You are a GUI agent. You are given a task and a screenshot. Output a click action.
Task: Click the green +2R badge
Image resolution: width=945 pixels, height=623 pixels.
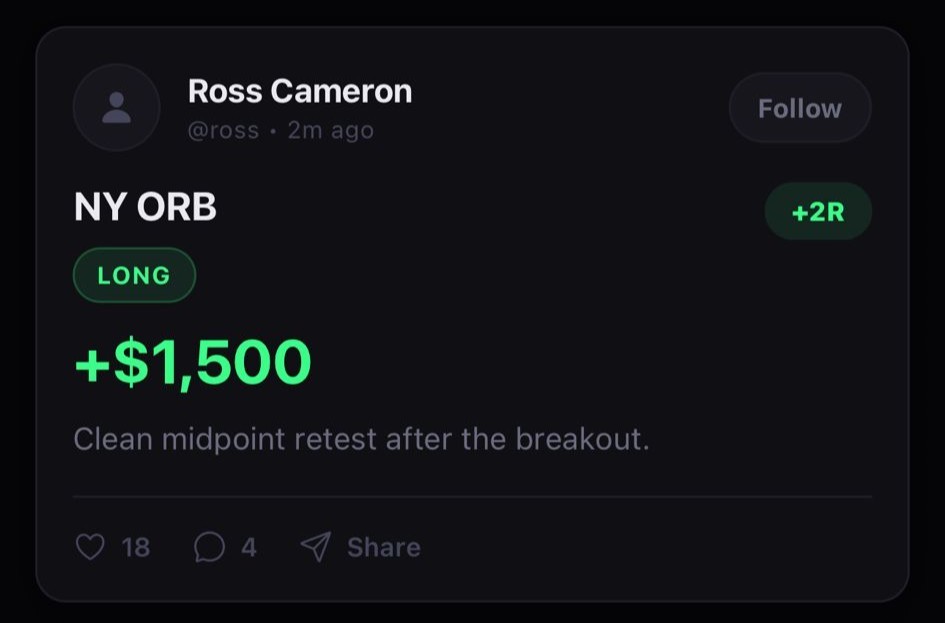(817, 212)
